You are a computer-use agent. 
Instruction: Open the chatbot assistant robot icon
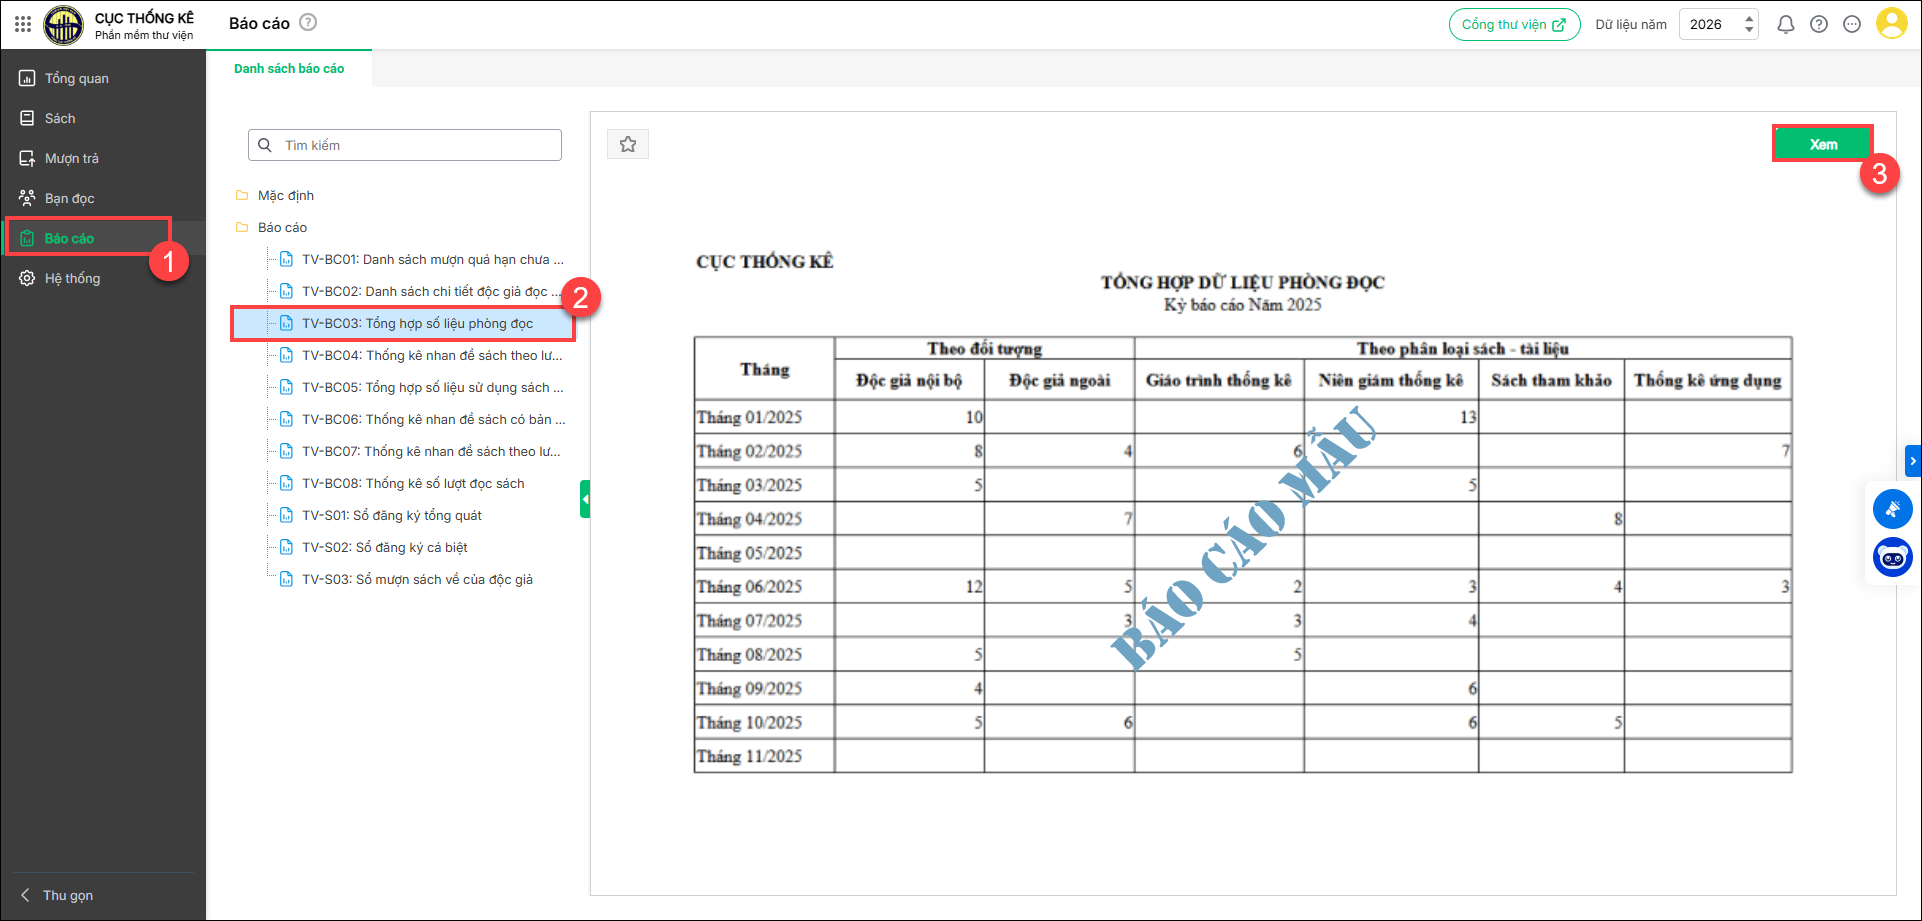point(1892,557)
